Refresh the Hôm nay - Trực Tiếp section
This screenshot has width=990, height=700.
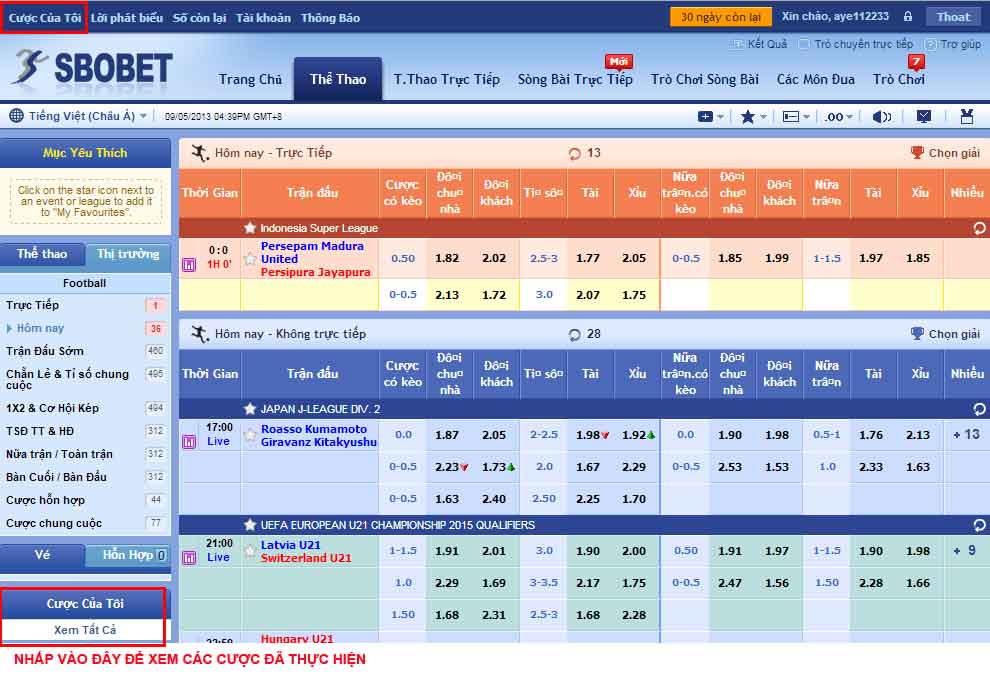tap(574, 153)
